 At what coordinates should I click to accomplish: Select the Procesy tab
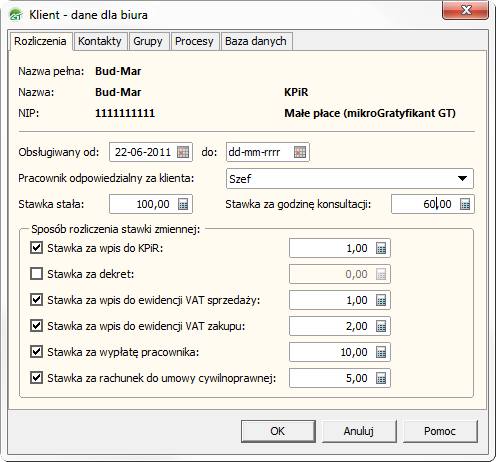pyautogui.click(x=194, y=41)
